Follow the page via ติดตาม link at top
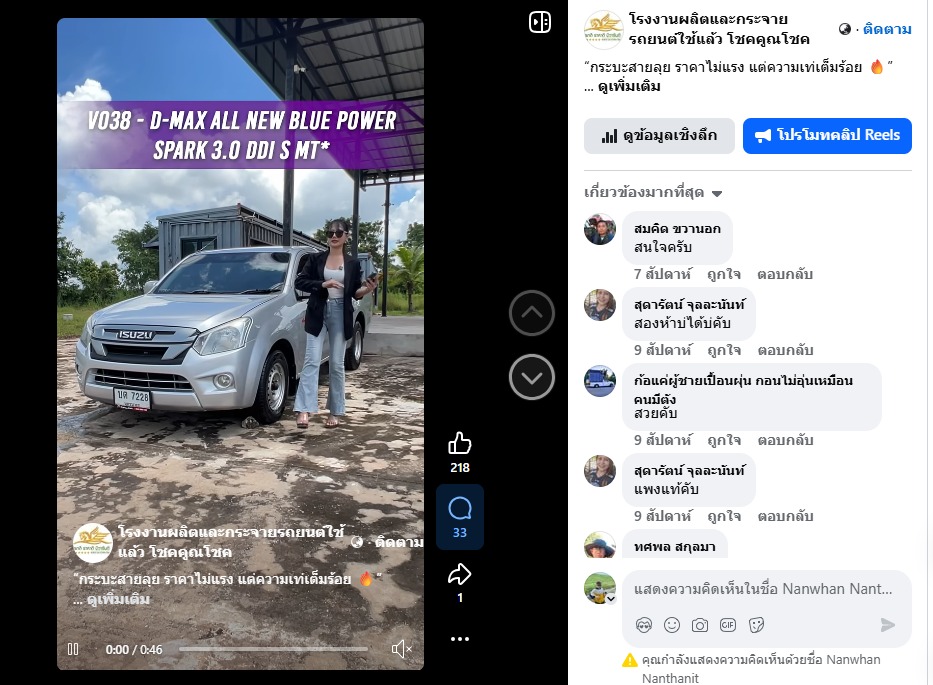 pos(887,29)
